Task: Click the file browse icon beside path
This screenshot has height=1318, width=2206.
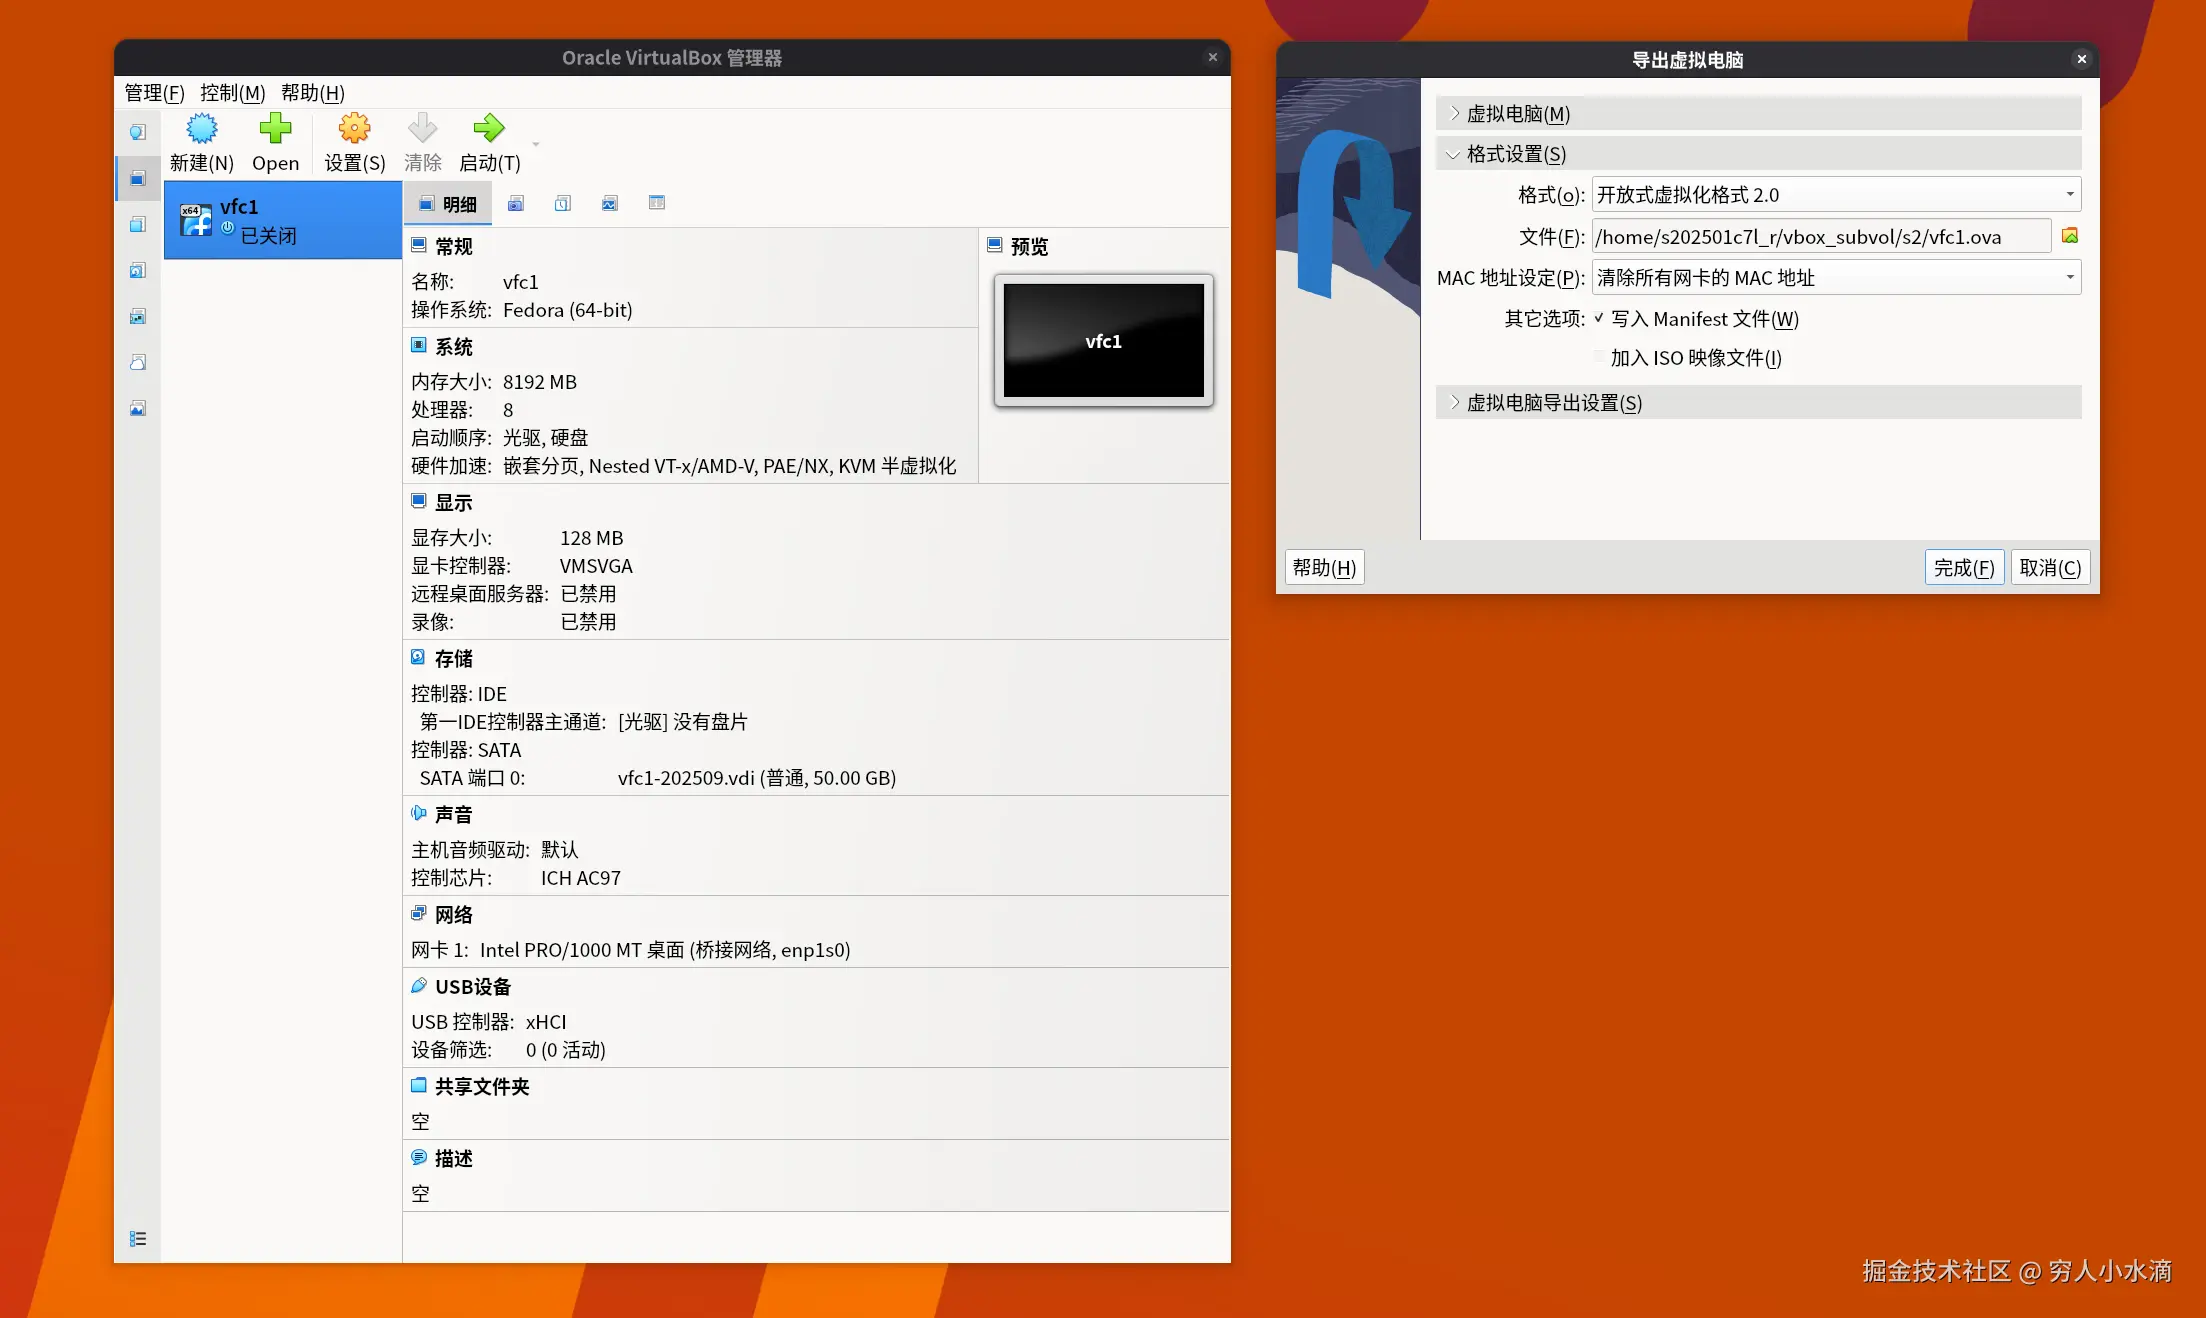Action: point(2070,236)
